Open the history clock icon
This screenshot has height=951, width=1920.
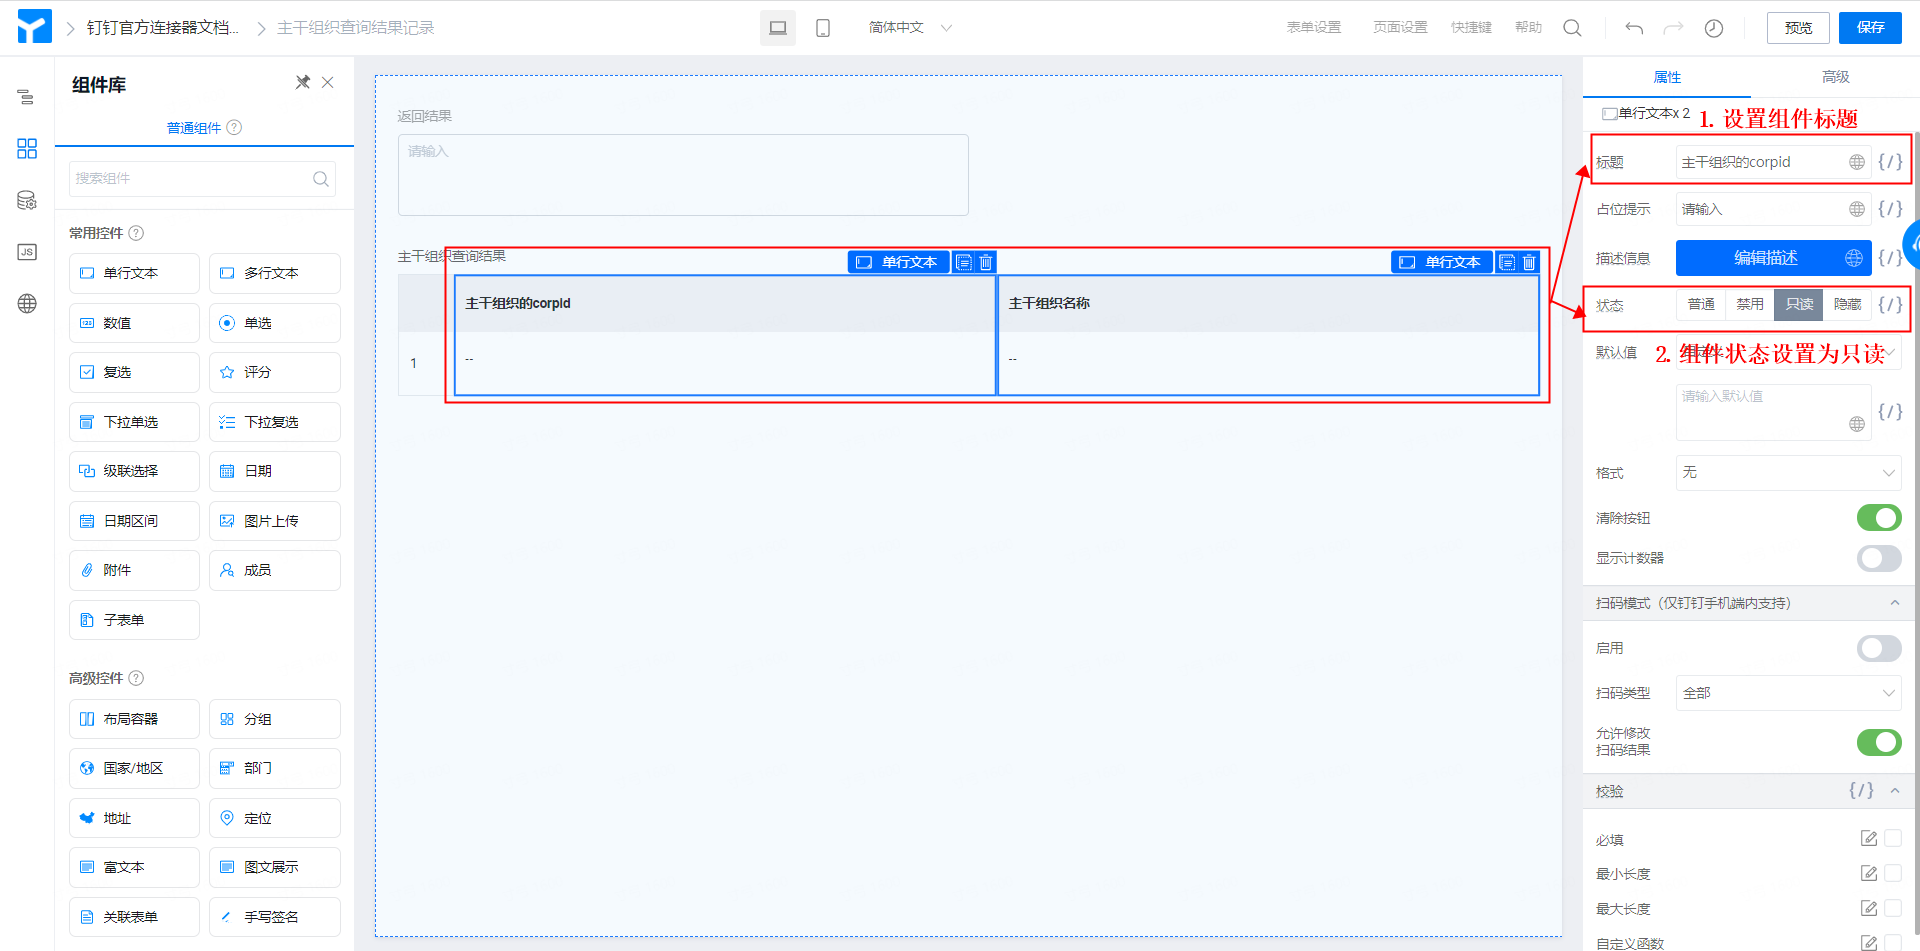(x=1713, y=28)
